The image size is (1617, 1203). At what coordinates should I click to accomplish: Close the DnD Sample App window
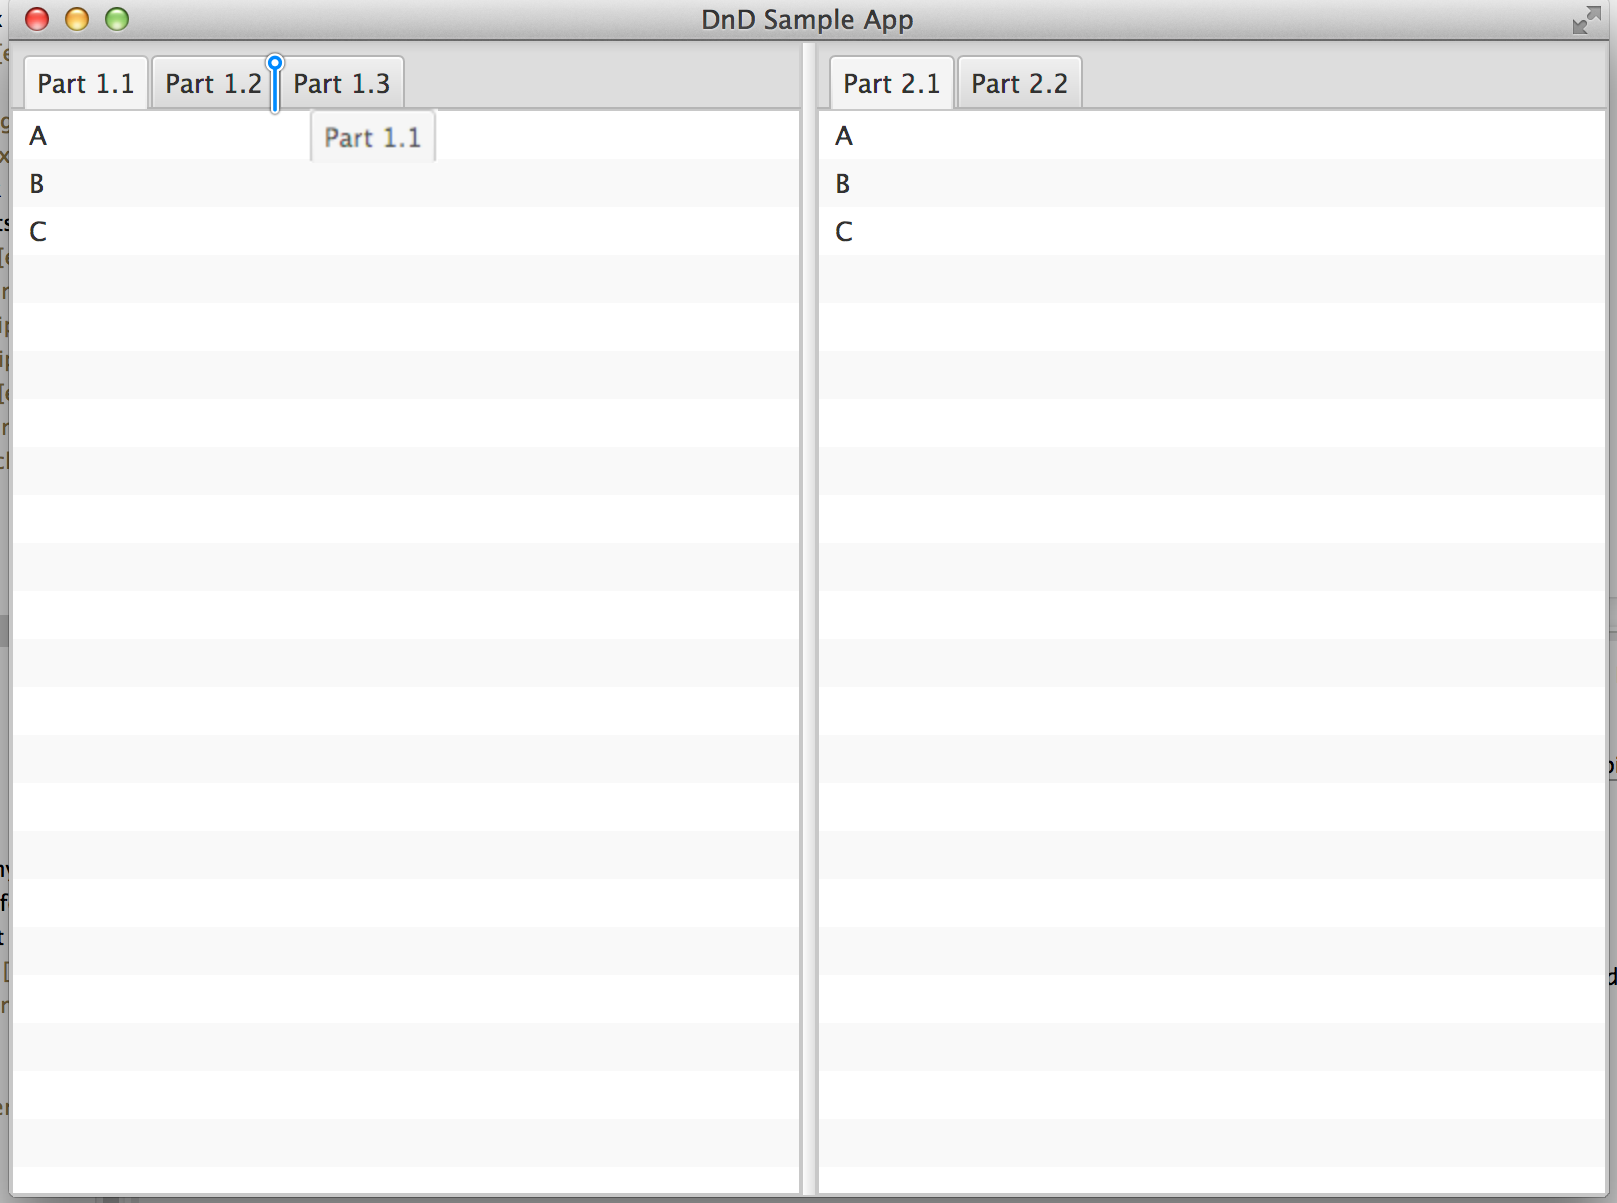(37, 19)
